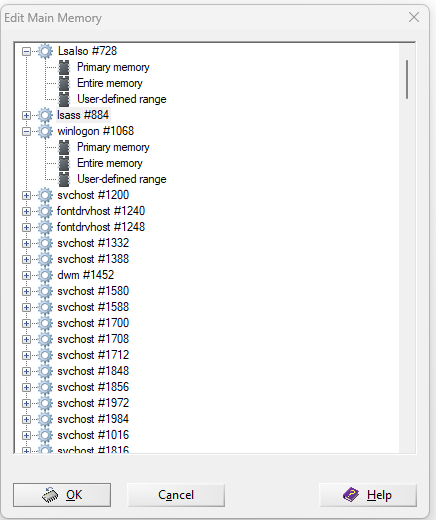Click the gear icon next to lsass #884
This screenshot has height=520, width=436.
point(45,115)
